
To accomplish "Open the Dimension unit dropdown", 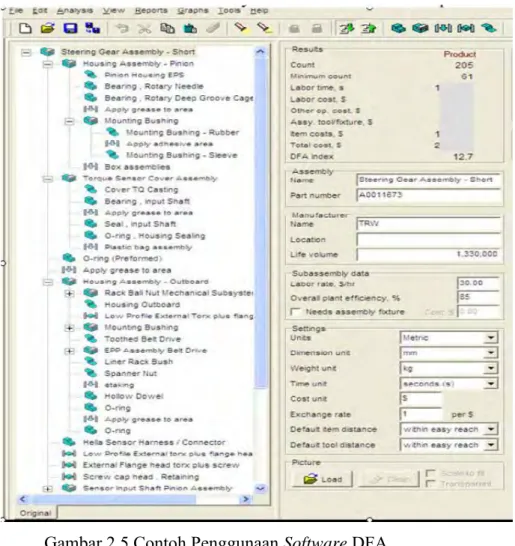I will [x=491, y=353].
